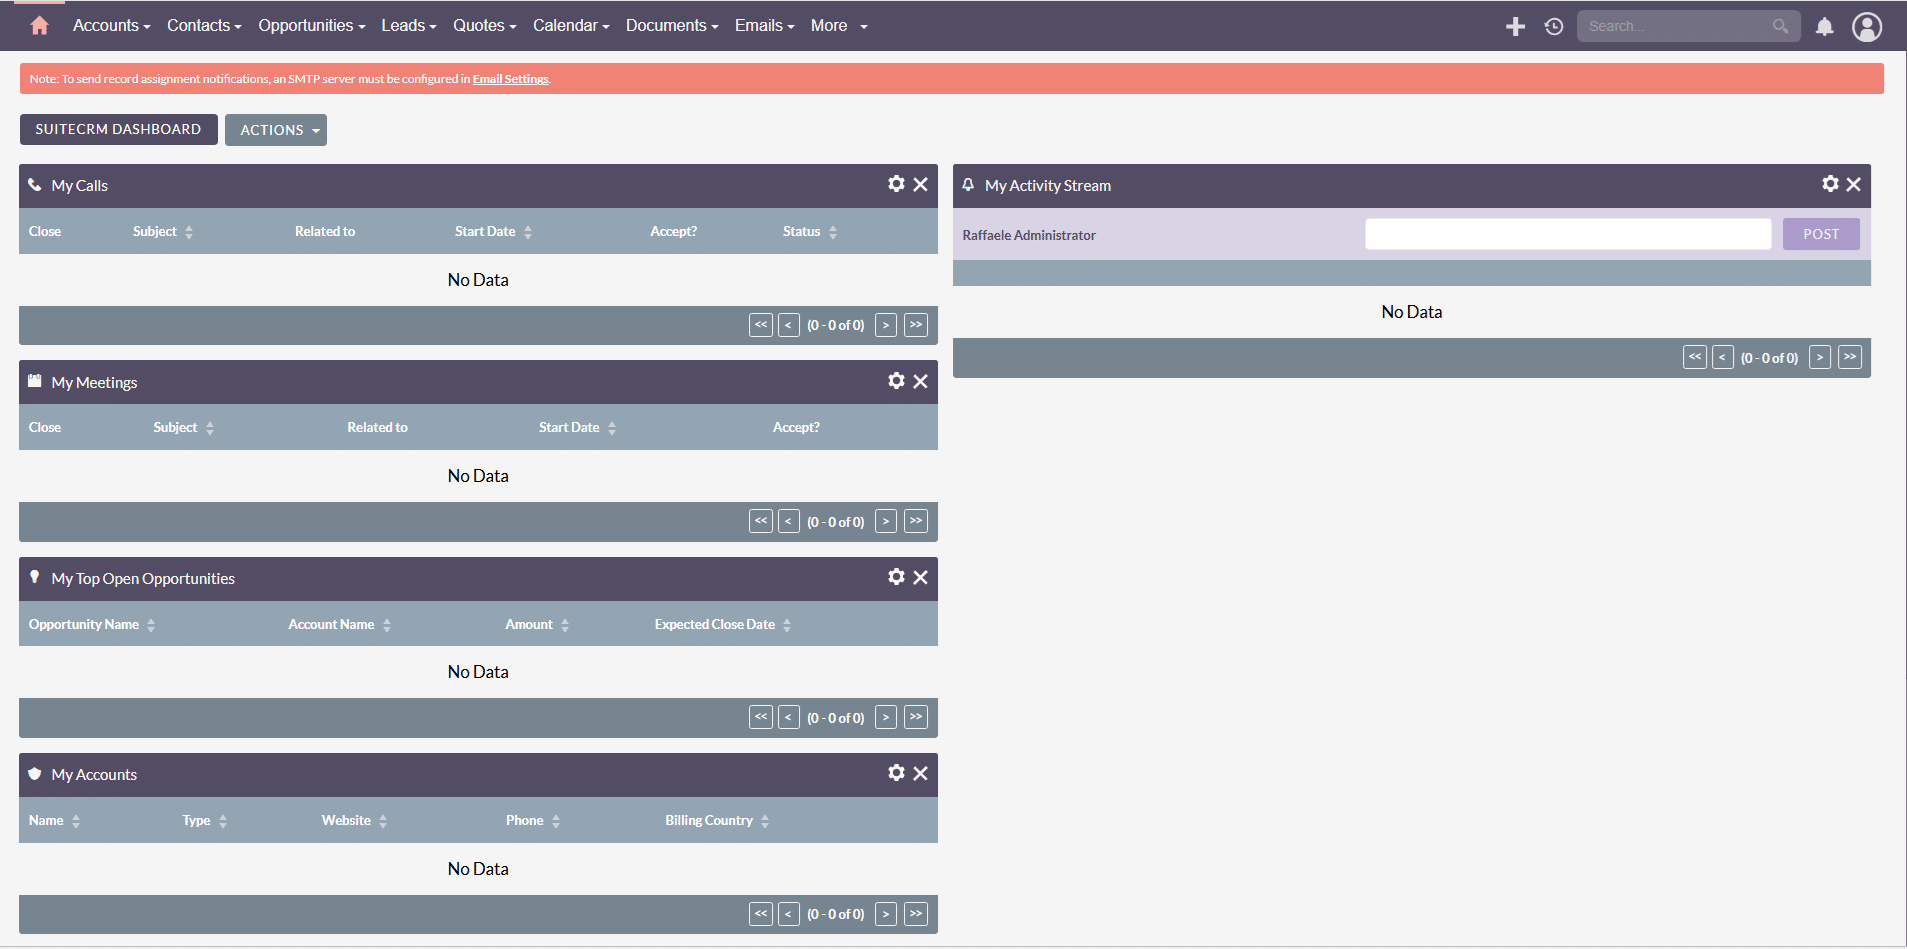Screen dimensions: 1907x949
Task: Open My Accounts dashlet gear settings
Action: point(896,773)
